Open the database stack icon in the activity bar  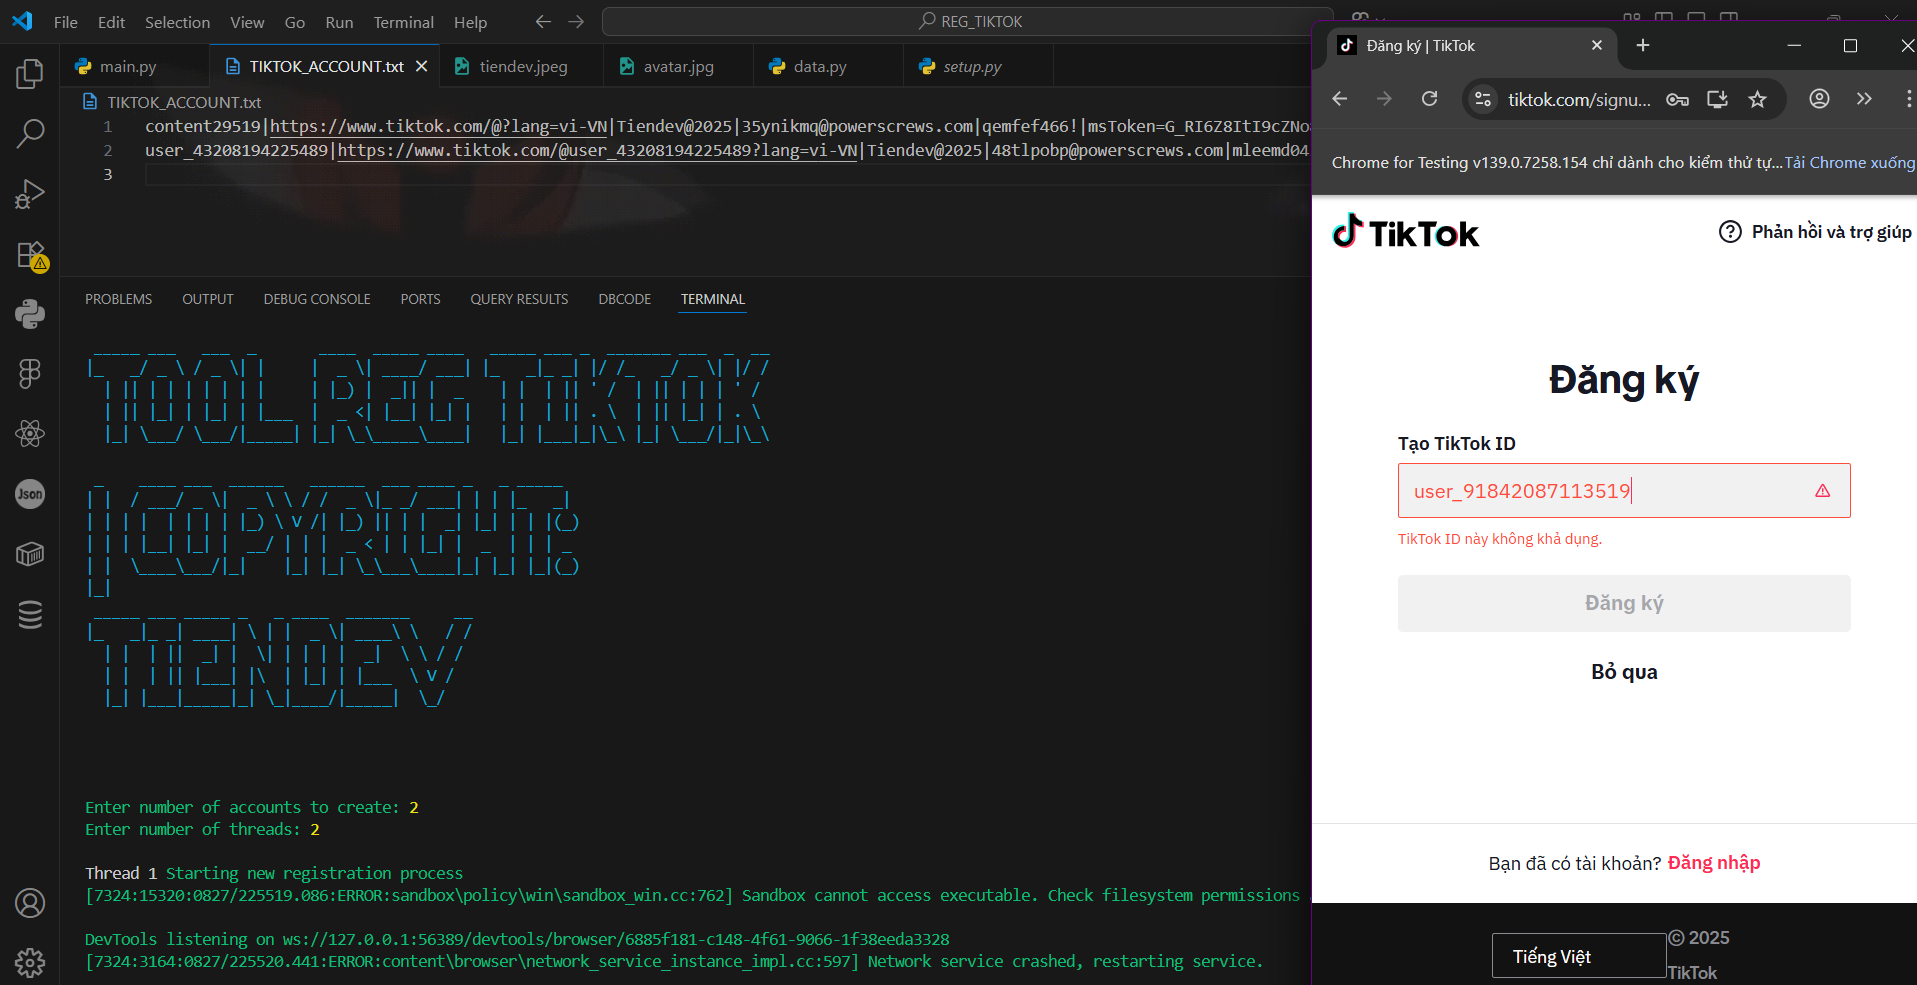[30, 614]
